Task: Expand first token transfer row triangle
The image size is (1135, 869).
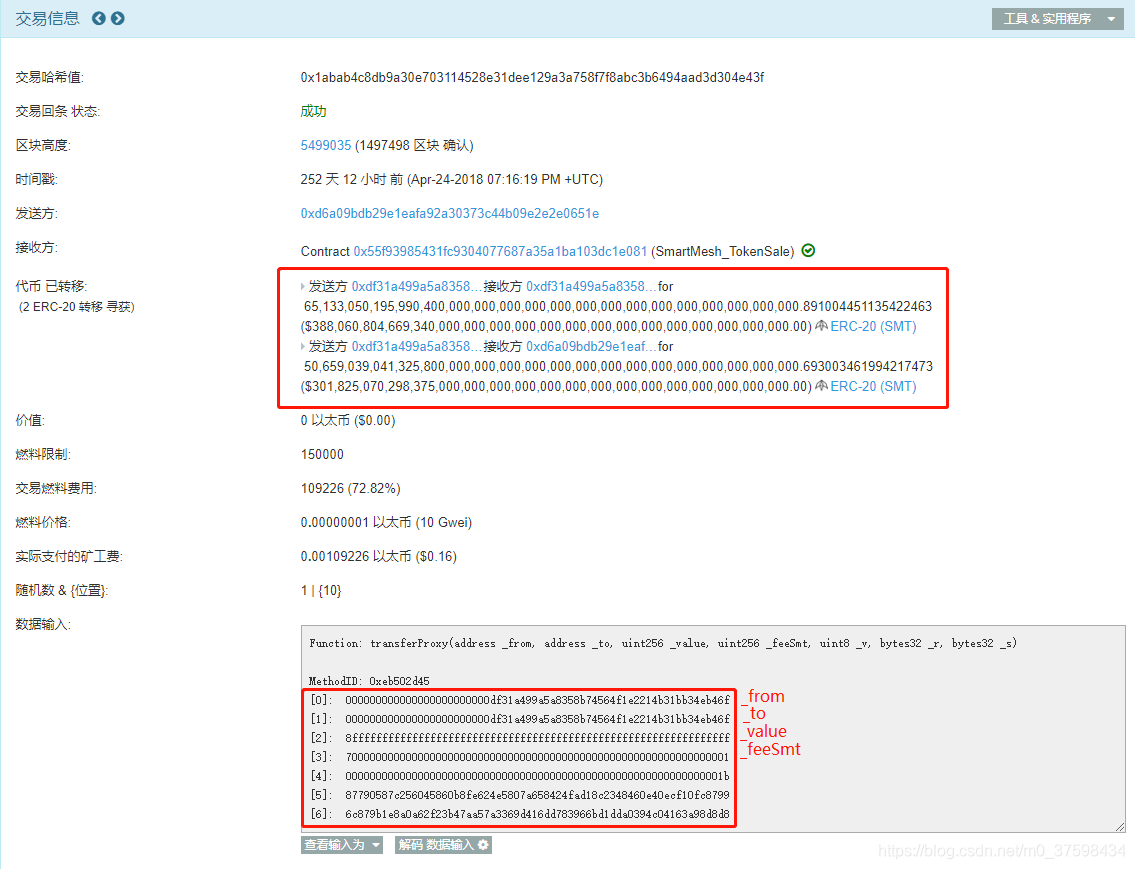Action: pyautogui.click(x=303, y=287)
